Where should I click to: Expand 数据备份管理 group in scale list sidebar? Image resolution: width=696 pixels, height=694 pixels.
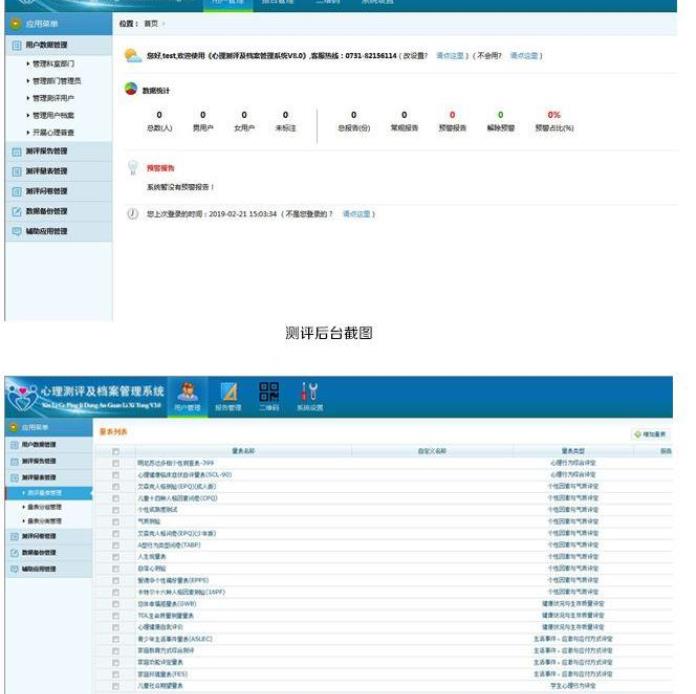pyautogui.click(x=49, y=552)
